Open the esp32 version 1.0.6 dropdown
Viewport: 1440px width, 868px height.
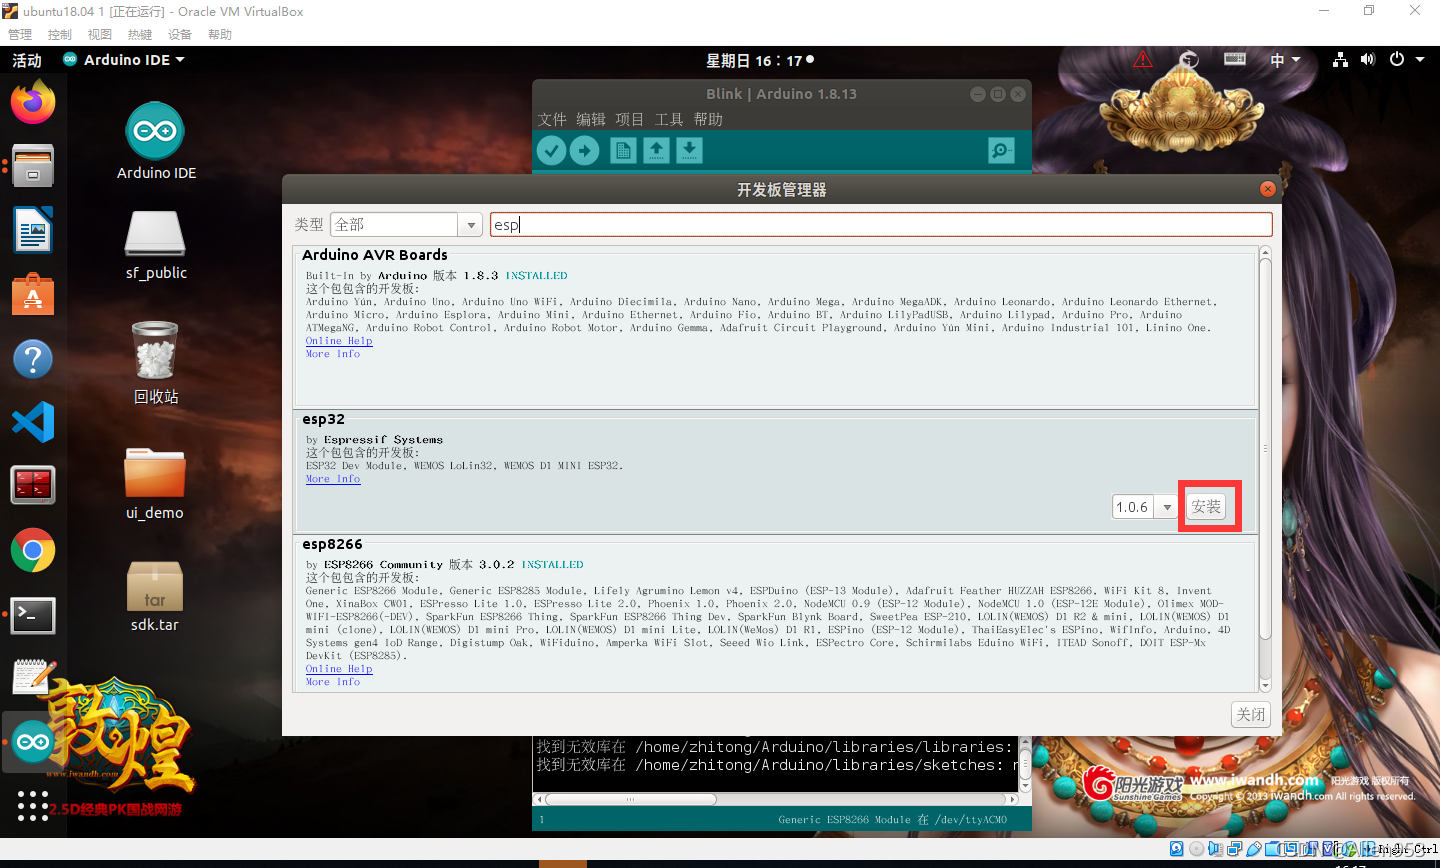tap(1145, 507)
